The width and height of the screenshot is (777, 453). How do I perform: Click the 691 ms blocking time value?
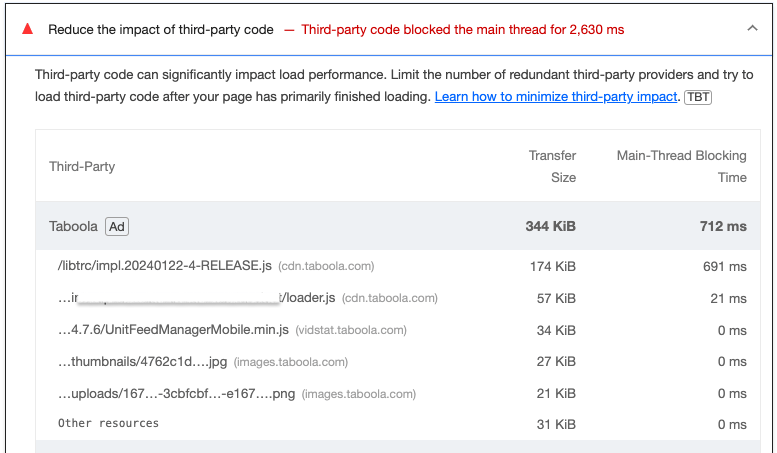pos(724,266)
